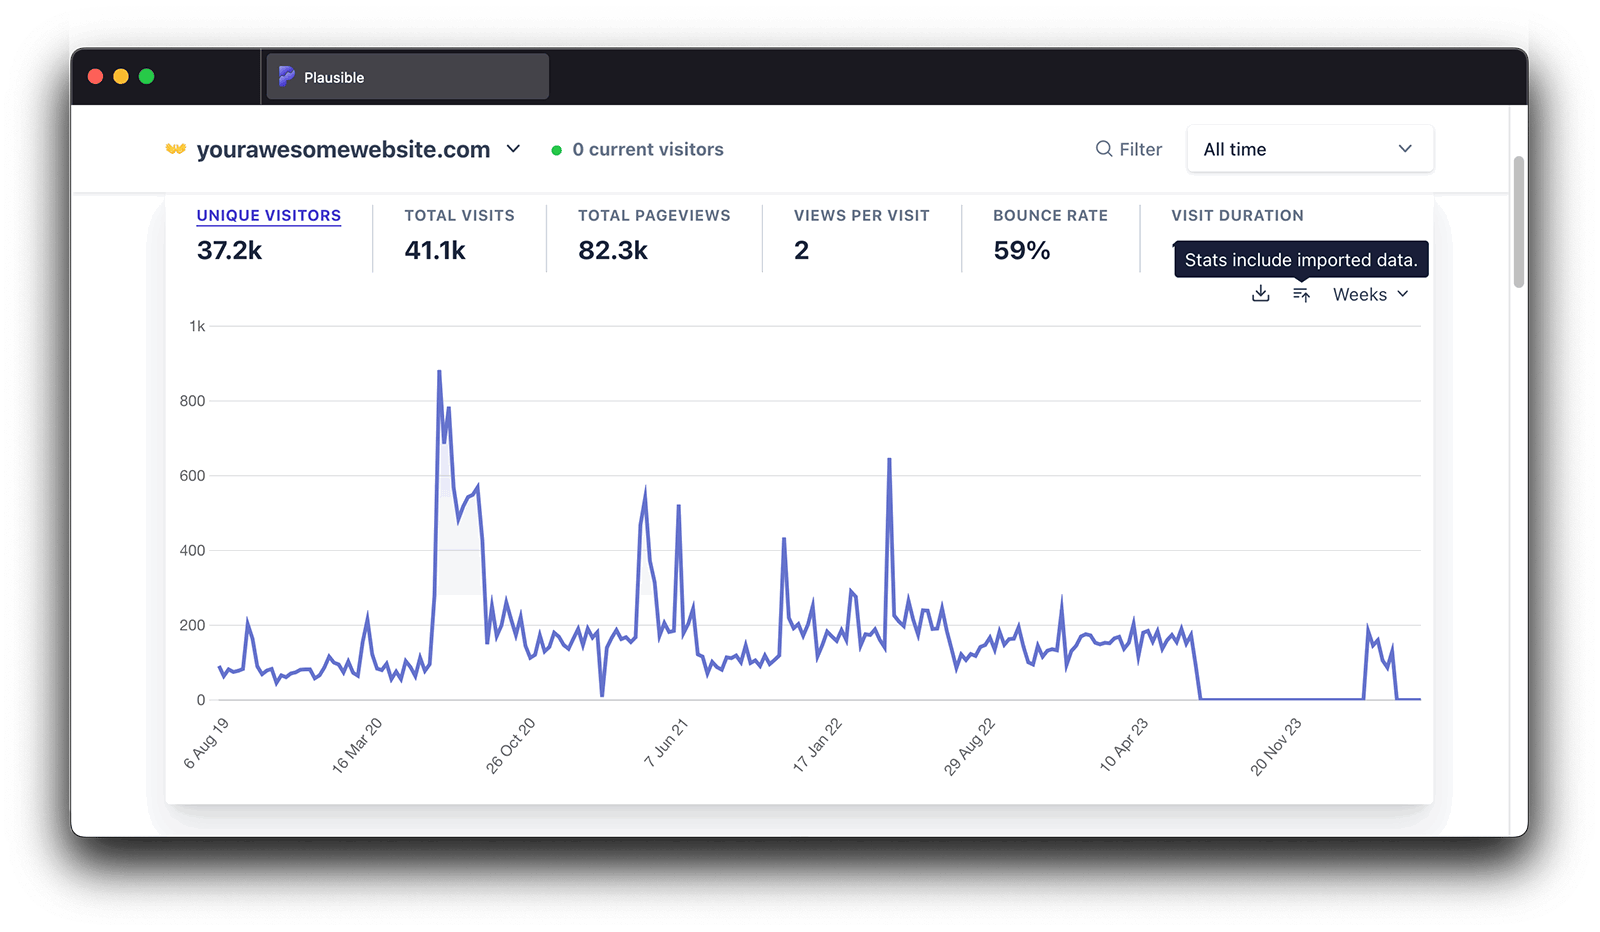Switch to the Total Pageviews metric
This screenshot has width=1600, height=932.
[x=654, y=215]
